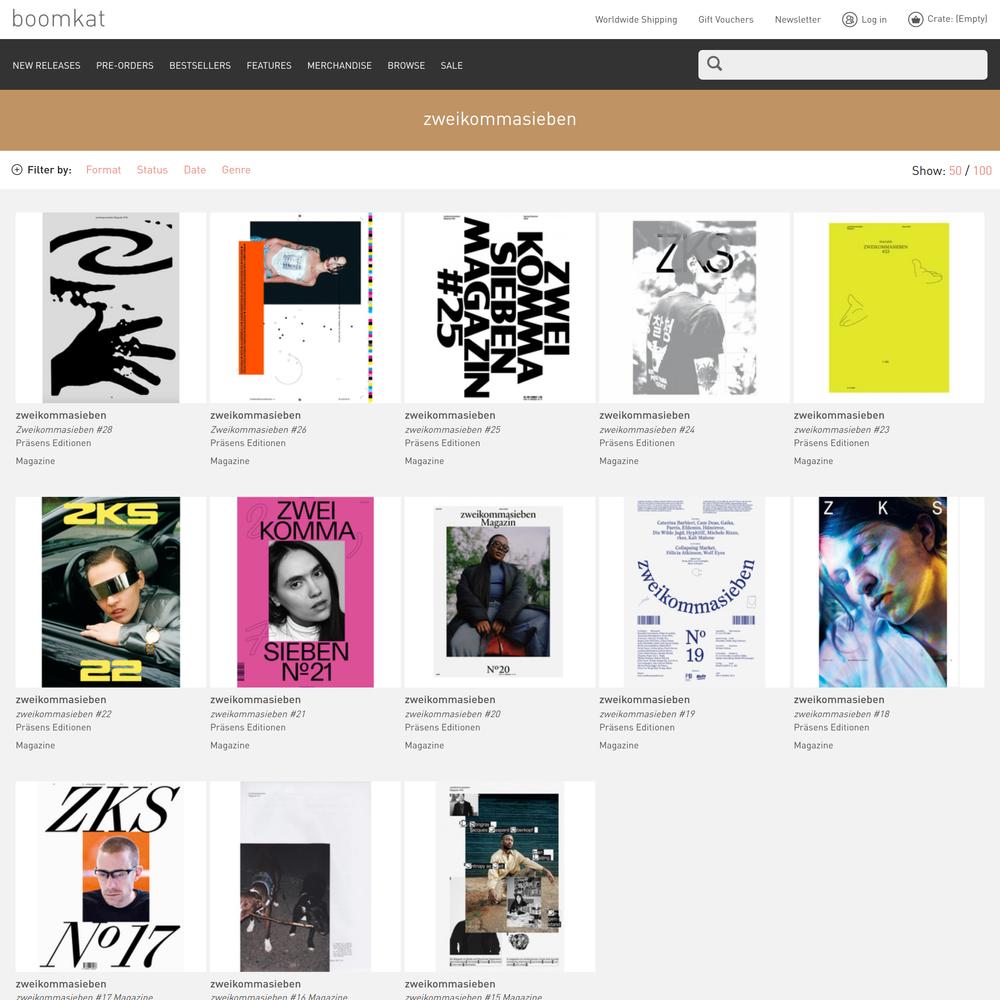The width and height of the screenshot is (1000, 1000).
Task: Open Zweikommasieben #26 cover thumbnail
Action: pos(305,307)
